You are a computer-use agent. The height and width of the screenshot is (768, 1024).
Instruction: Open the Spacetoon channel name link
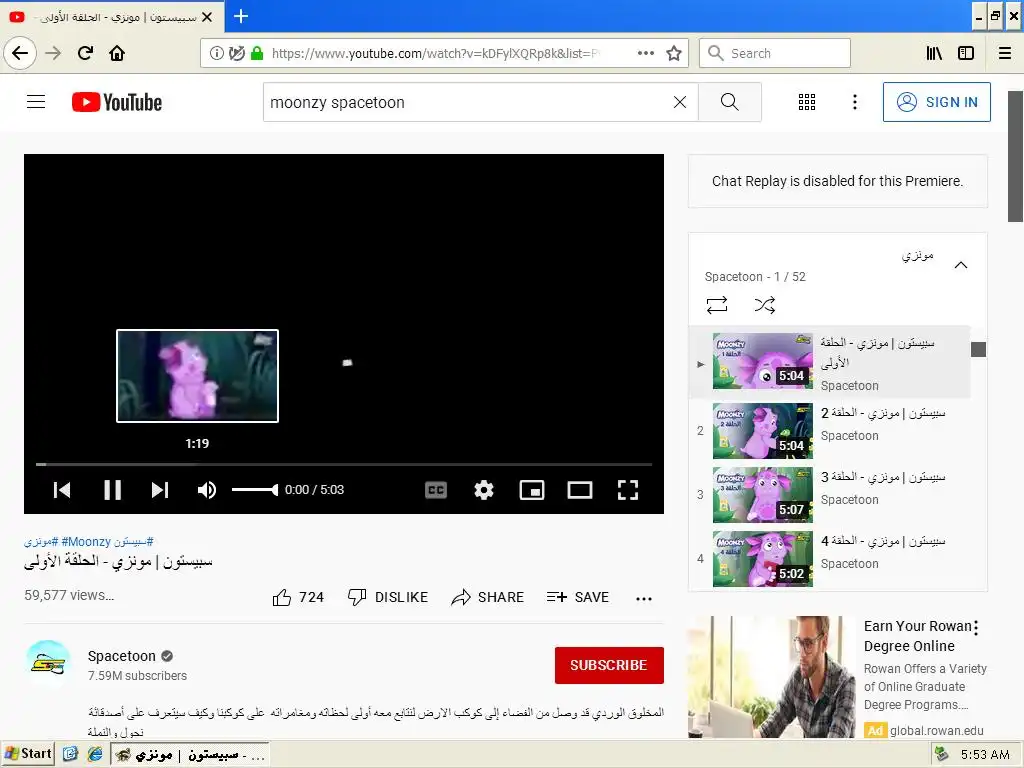pos(121,656)
